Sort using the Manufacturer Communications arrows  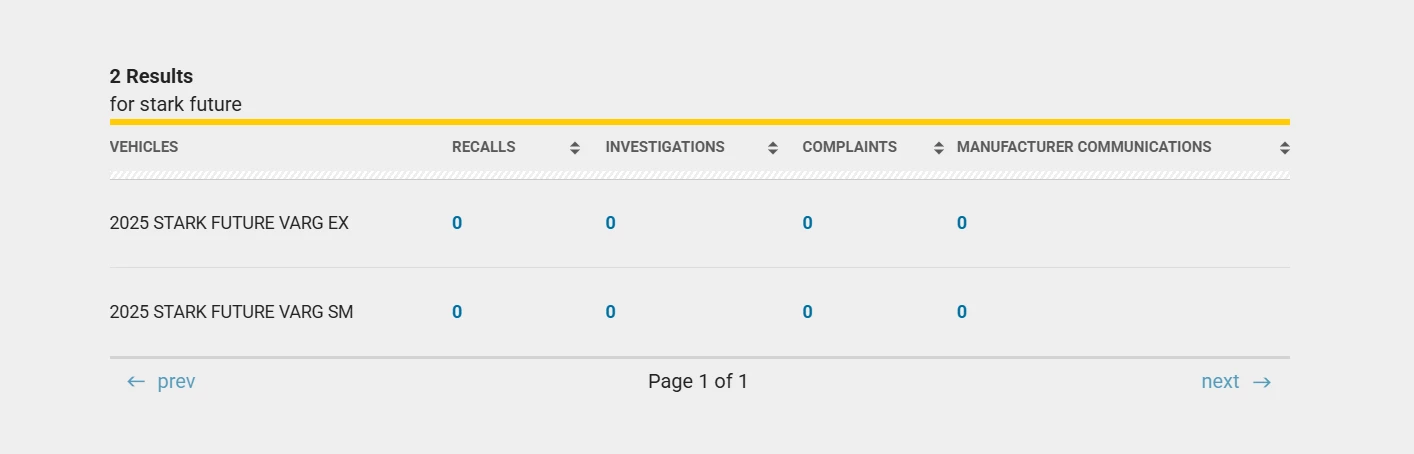pos(1285,148)
